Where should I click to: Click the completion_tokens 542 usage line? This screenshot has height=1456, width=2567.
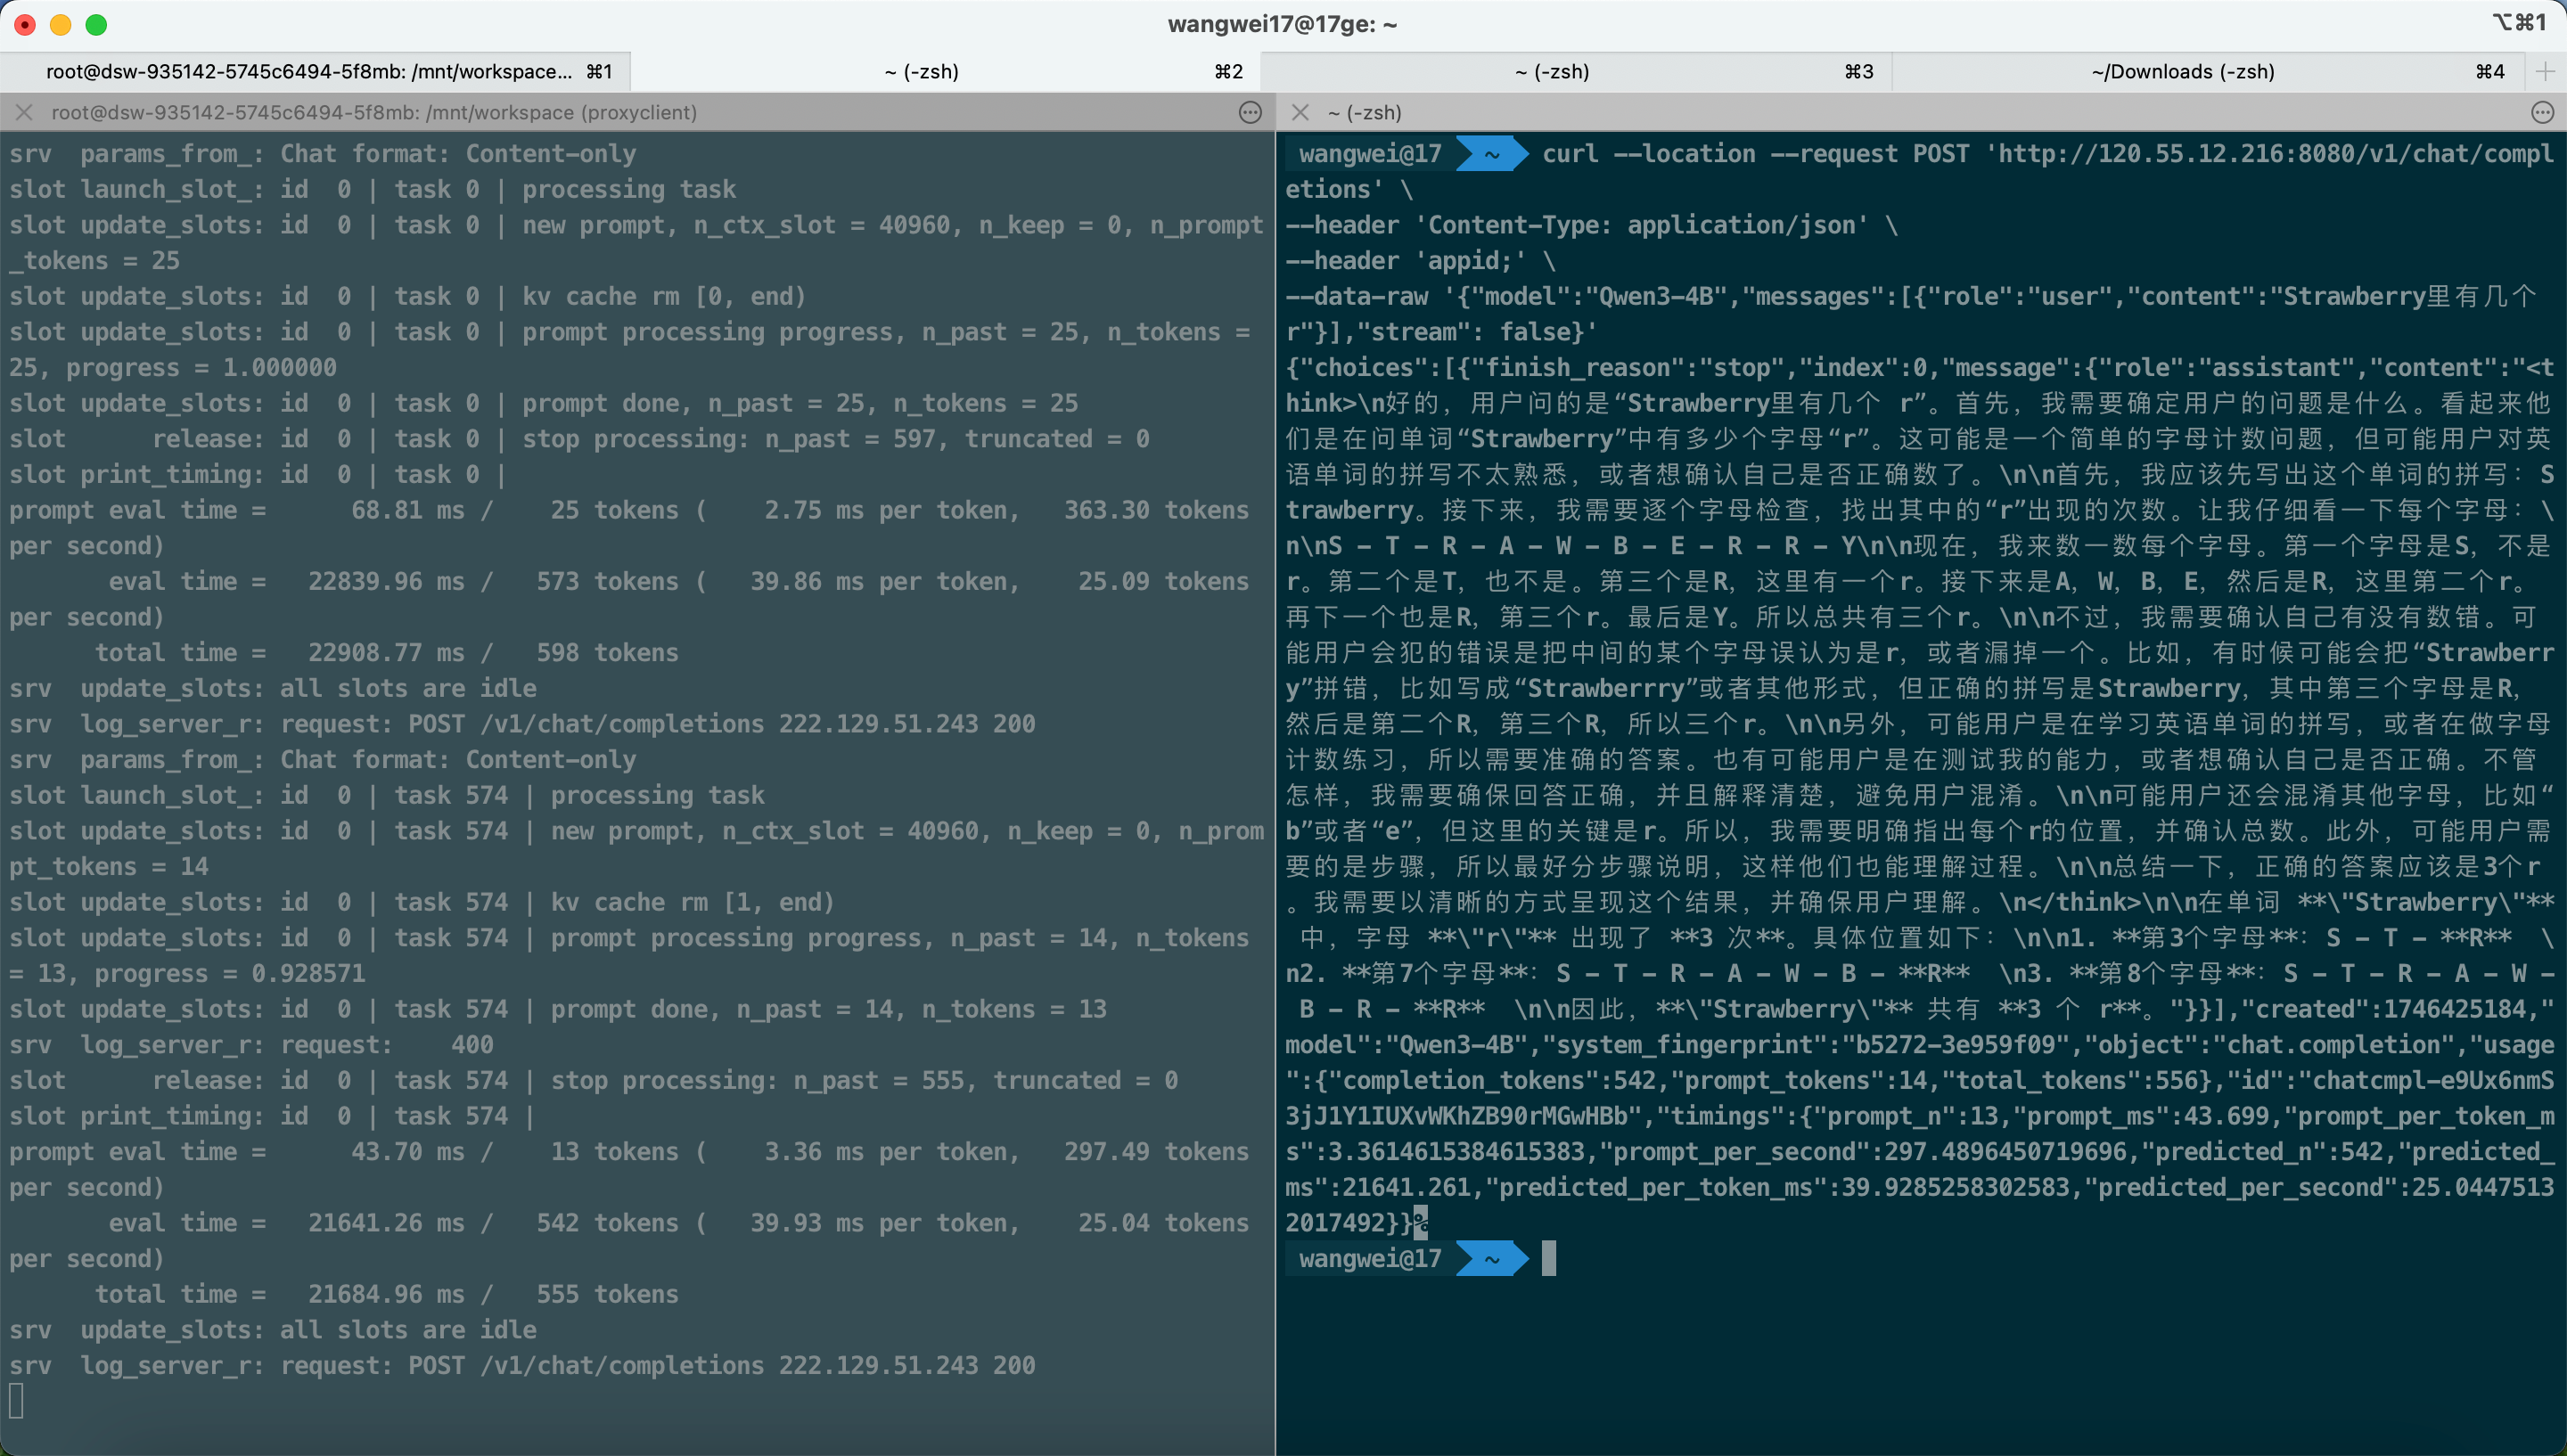1920,1080
